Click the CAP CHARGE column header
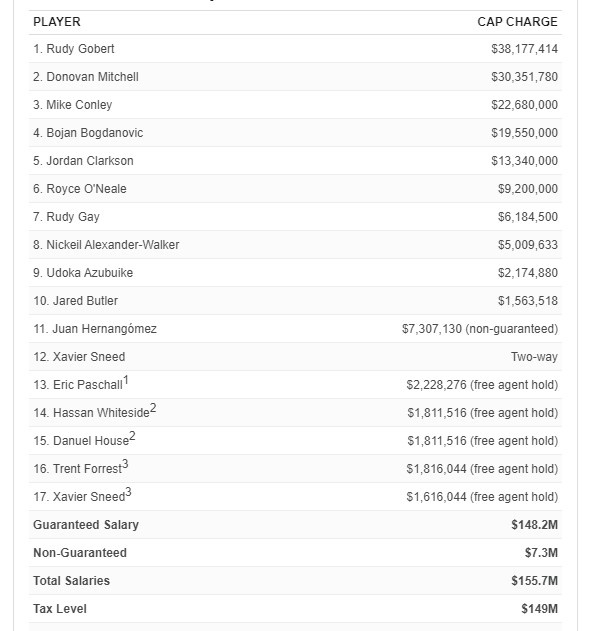The height and width of the screenshot is (631, 592). coord(517,22)
